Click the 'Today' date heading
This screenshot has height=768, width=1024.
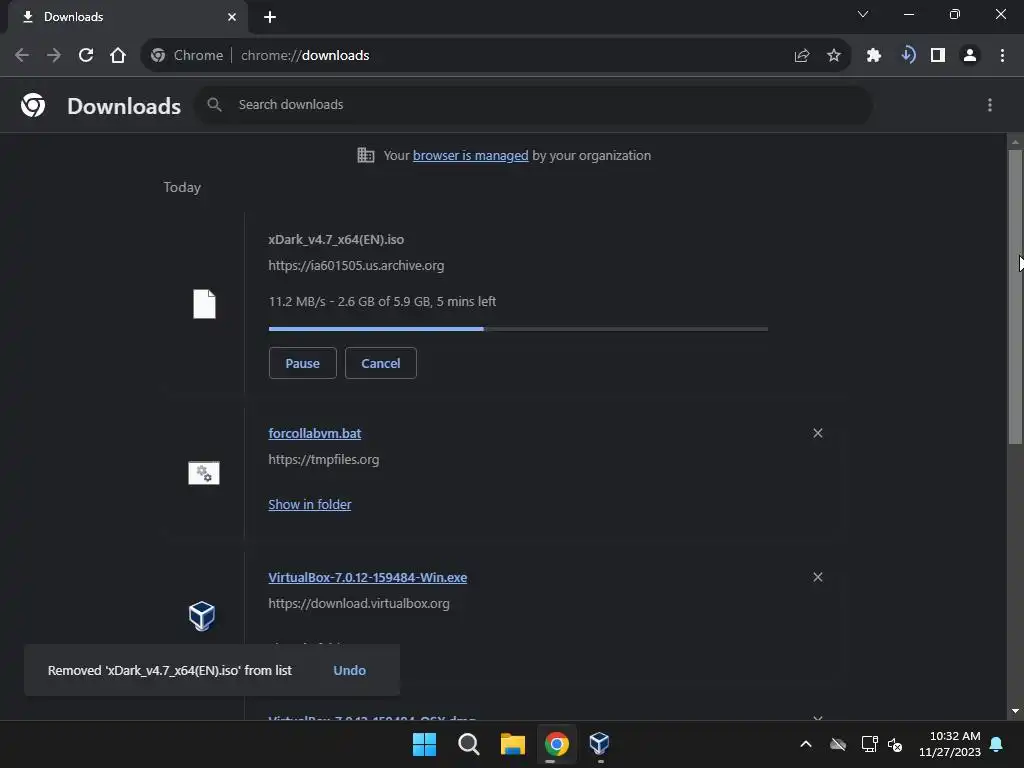click(x=182, y=187)
